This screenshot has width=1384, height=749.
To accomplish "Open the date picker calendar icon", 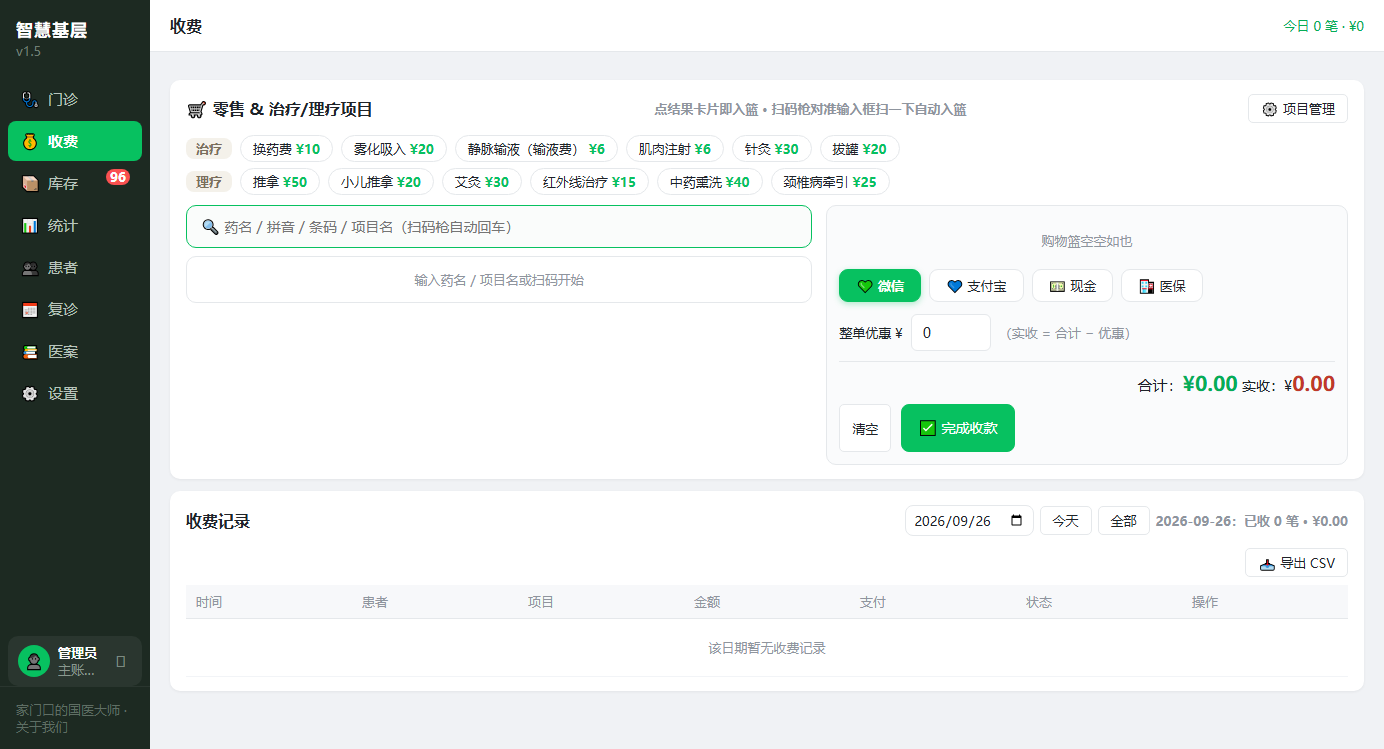I will coord(1017,521).
